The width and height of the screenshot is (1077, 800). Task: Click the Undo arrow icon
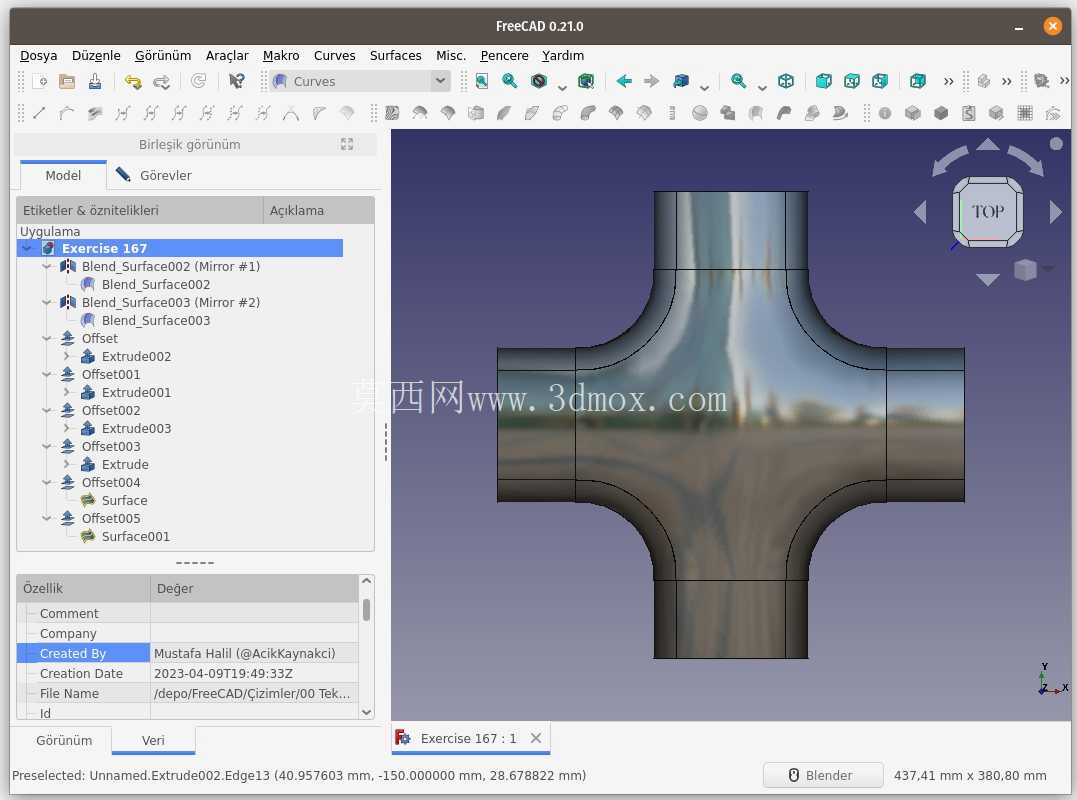(133, 81)
